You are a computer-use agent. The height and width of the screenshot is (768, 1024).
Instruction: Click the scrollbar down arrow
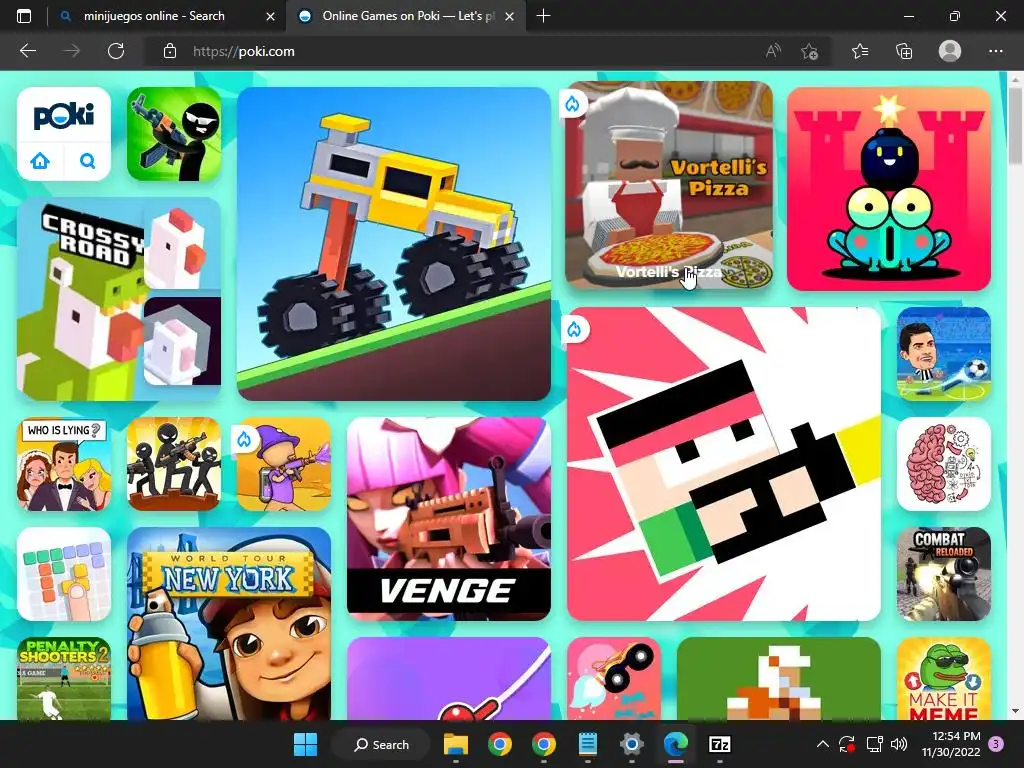[1015, 711]
